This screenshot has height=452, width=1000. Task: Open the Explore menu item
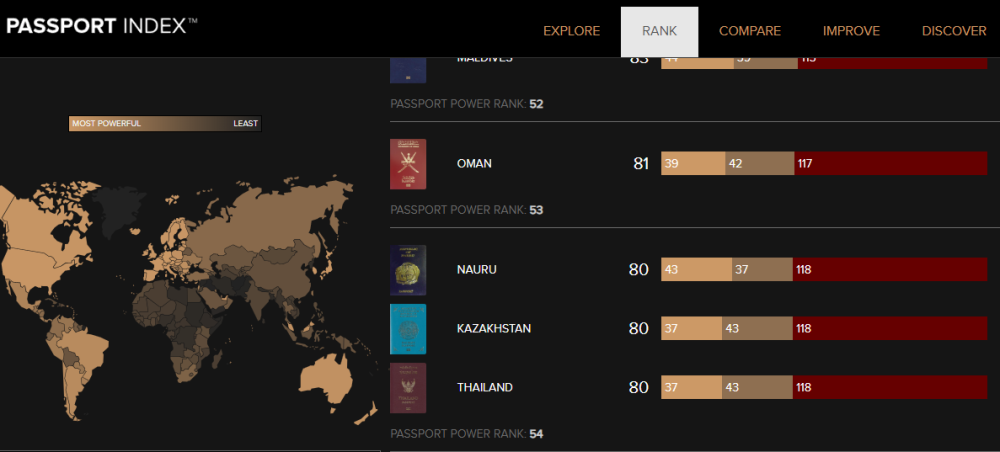[x=571, y=31]
